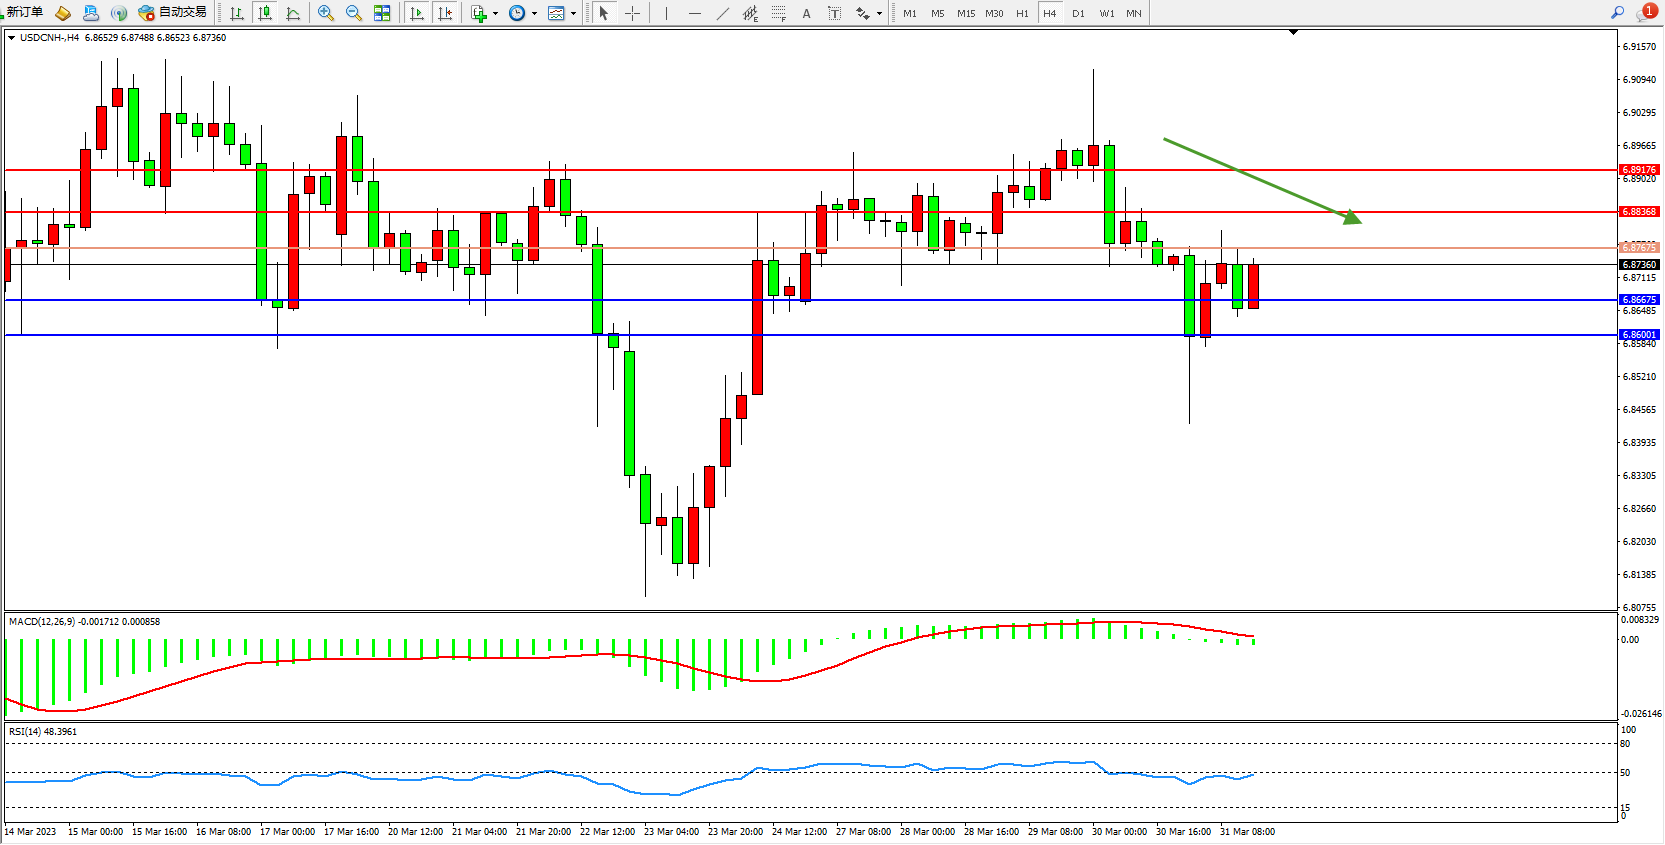The height and width of the screenshot is (845, 1665).
Task: Expand the arrows objects dropdown
Action: pyautogui.click(x=879, y=14)
